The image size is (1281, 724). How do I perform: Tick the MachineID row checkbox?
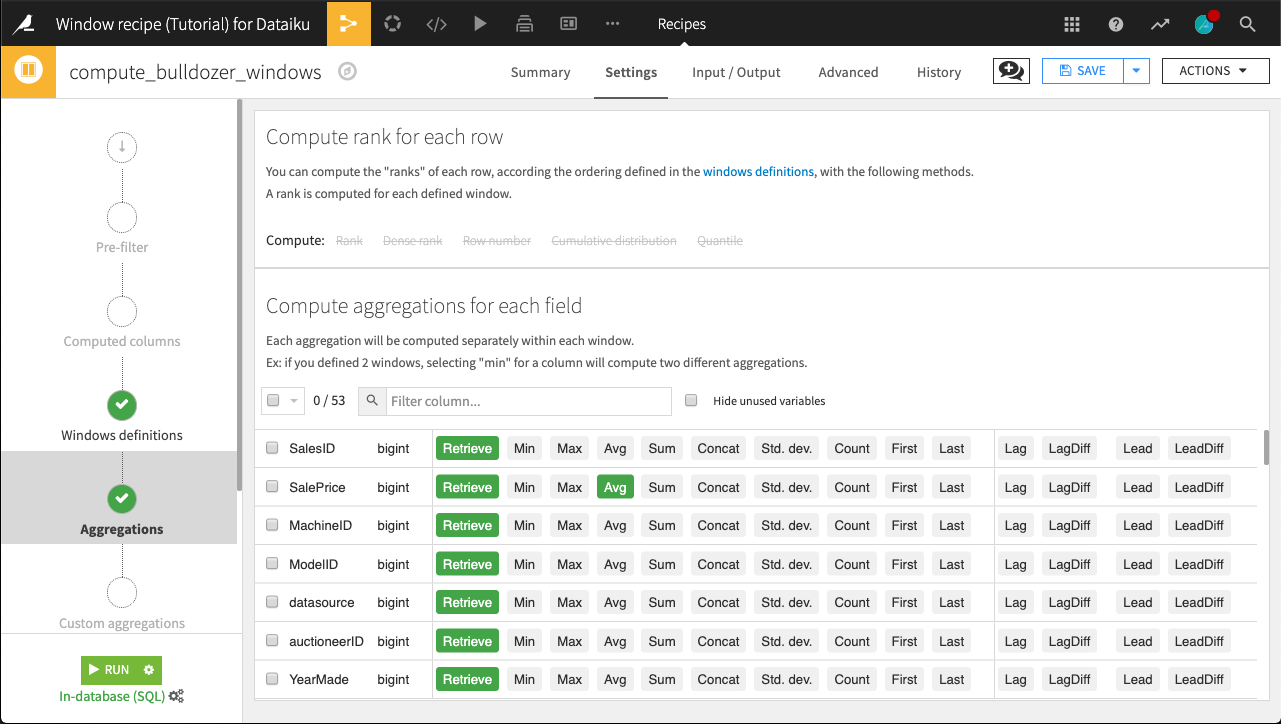click(x=272, y=525)
